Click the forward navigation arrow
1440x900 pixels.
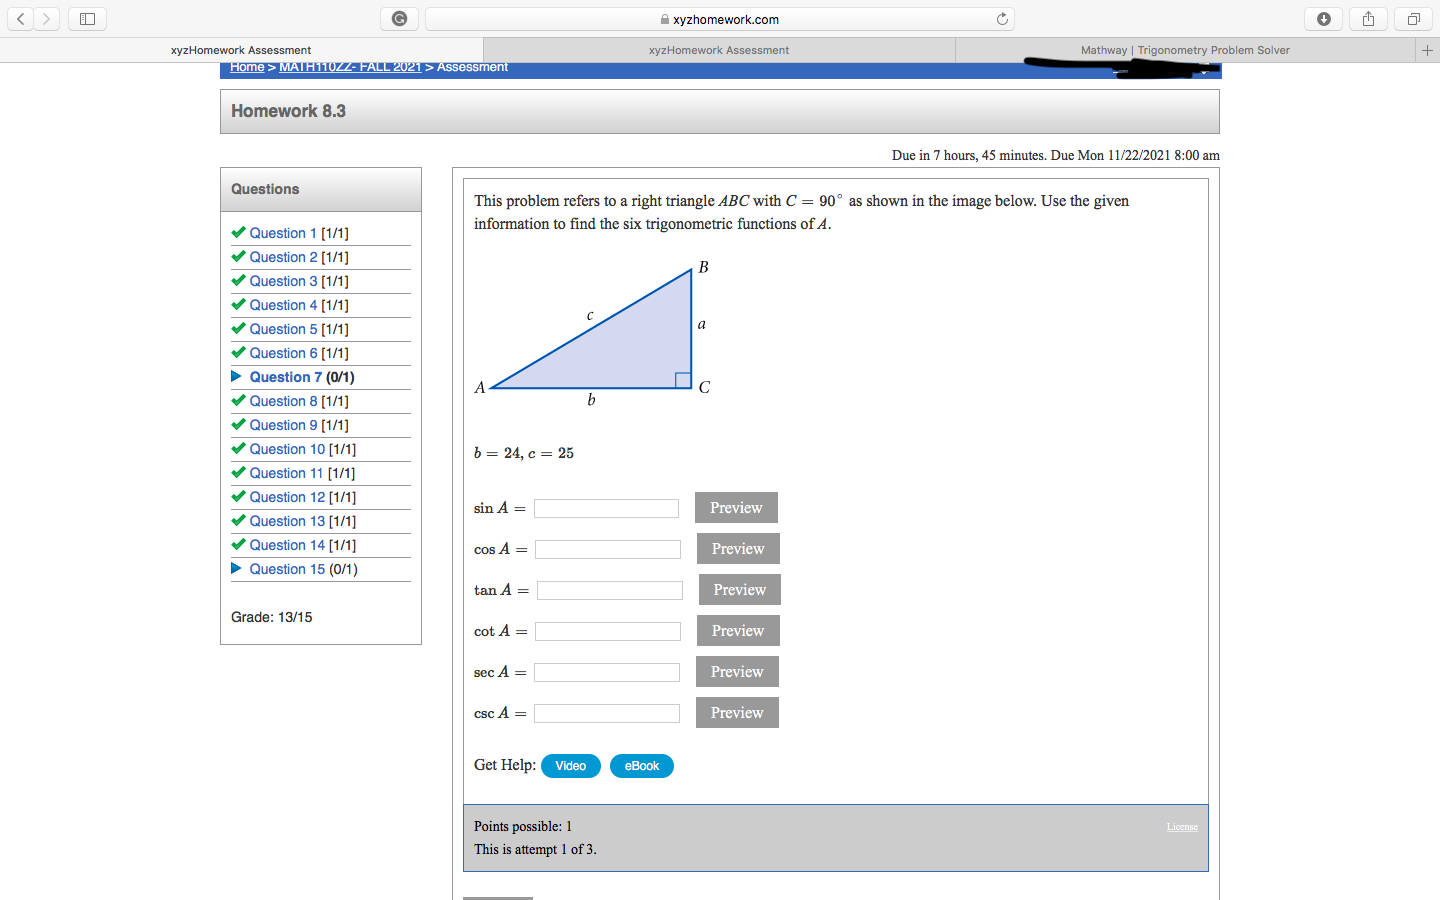(46, 18)
